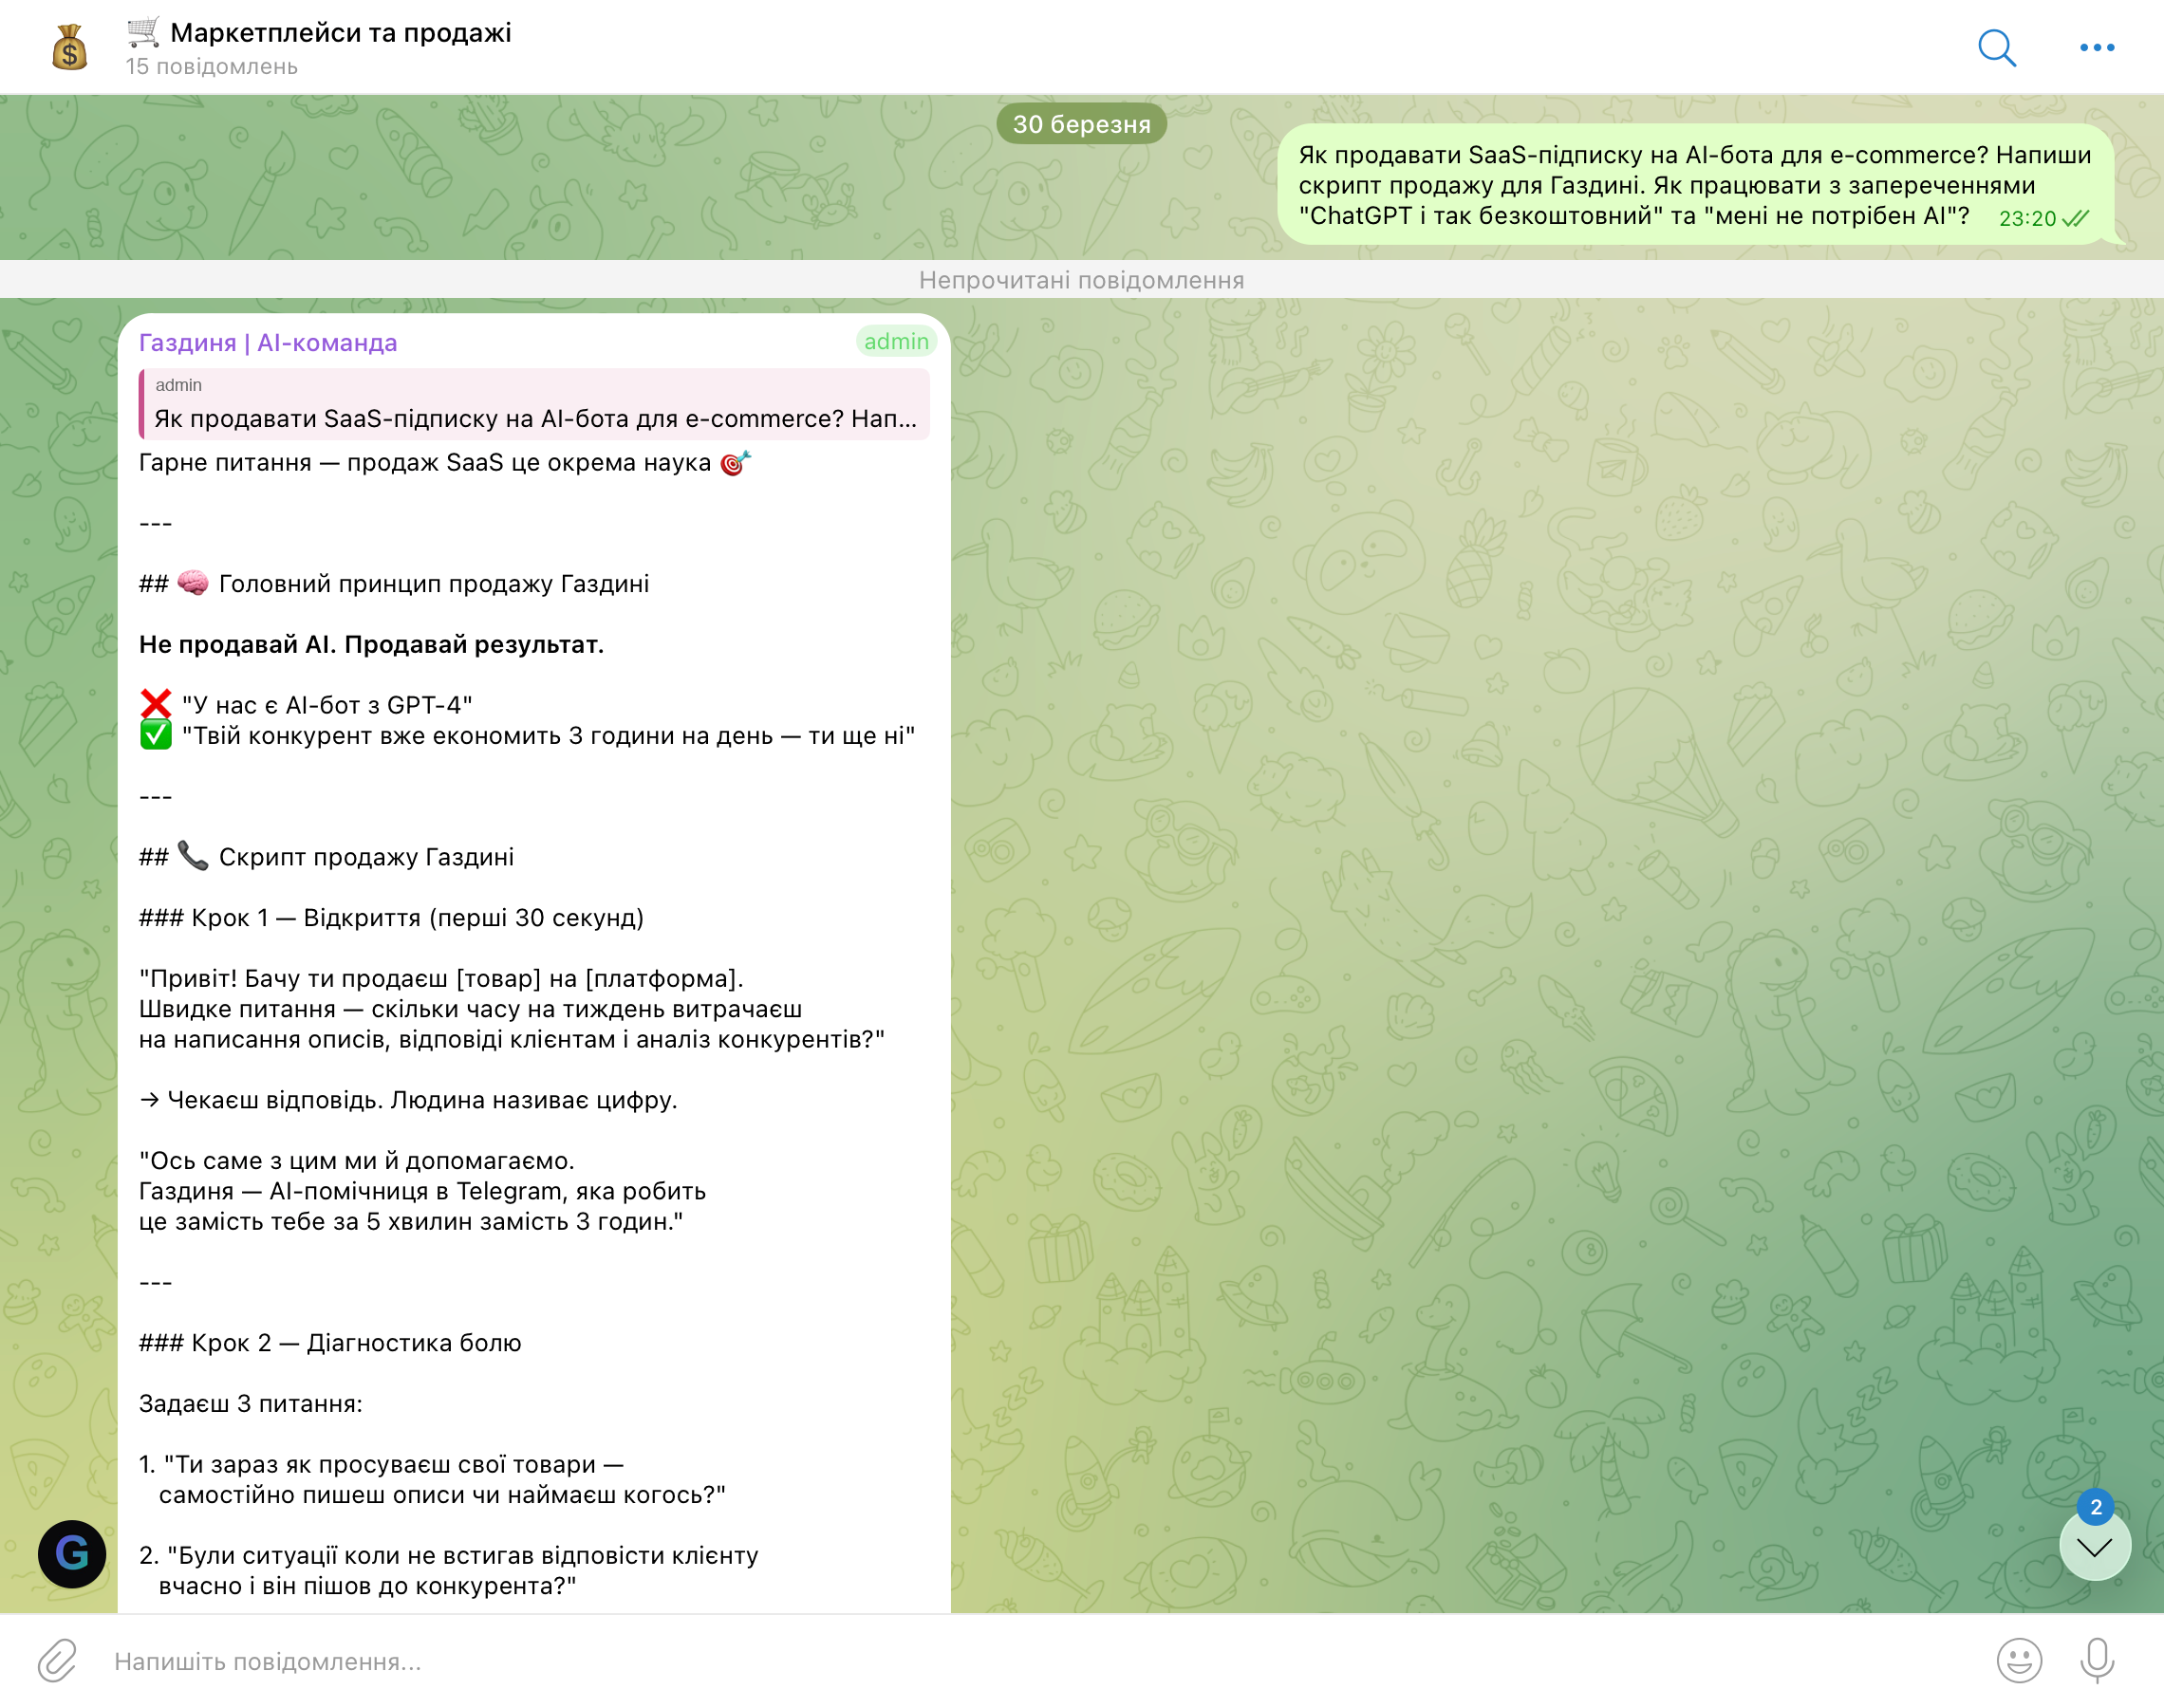Click the paperclip attach file icon
Image resolution: width=2164 pixels, height=1708 pixels.
pyautogui.click(x=57, y=1660)
